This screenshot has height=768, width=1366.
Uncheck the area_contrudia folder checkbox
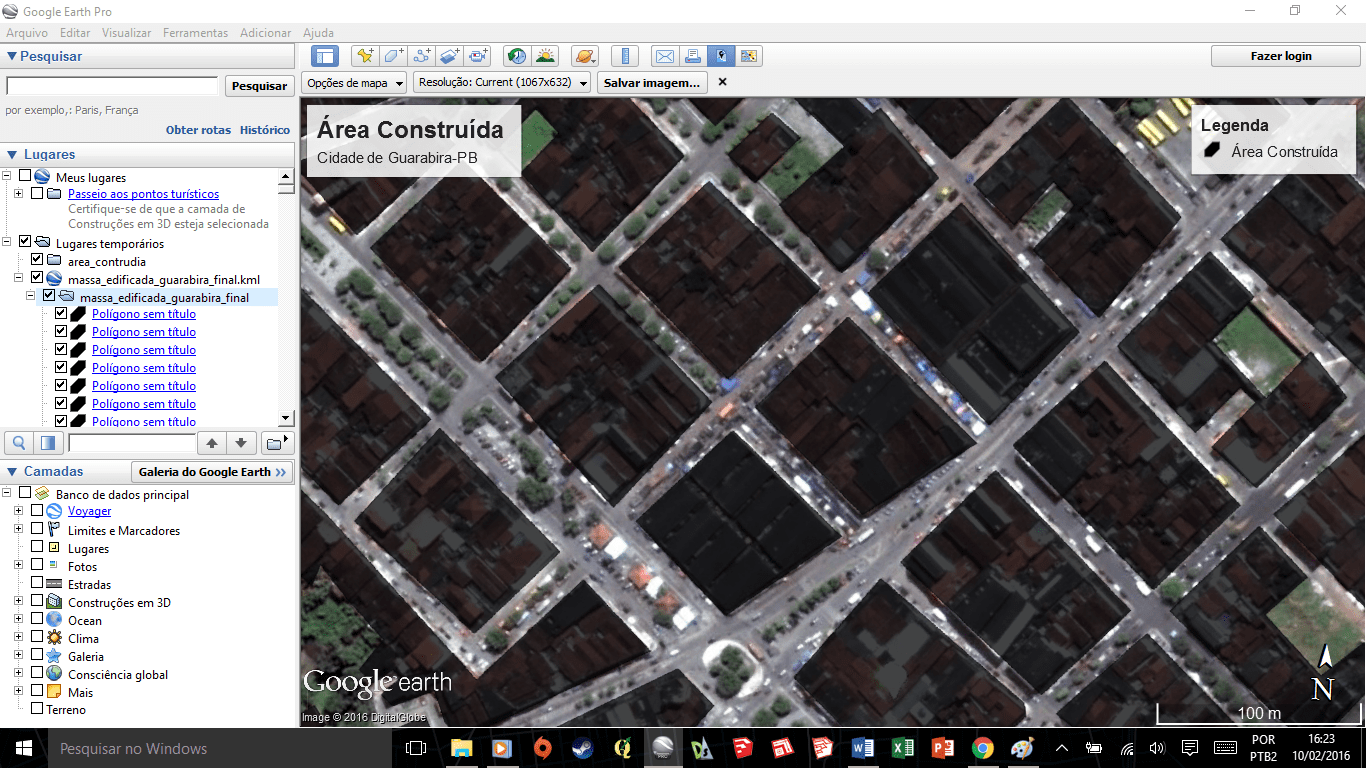[37, 261]
